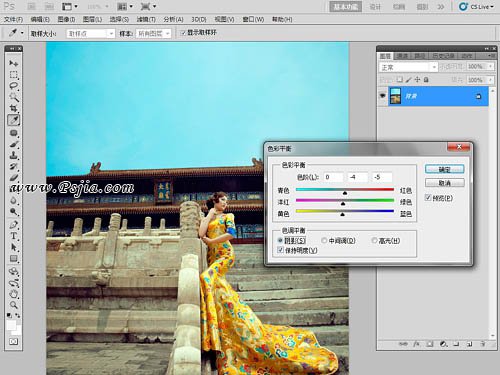Select the Midtones radio button

[324, 240]
